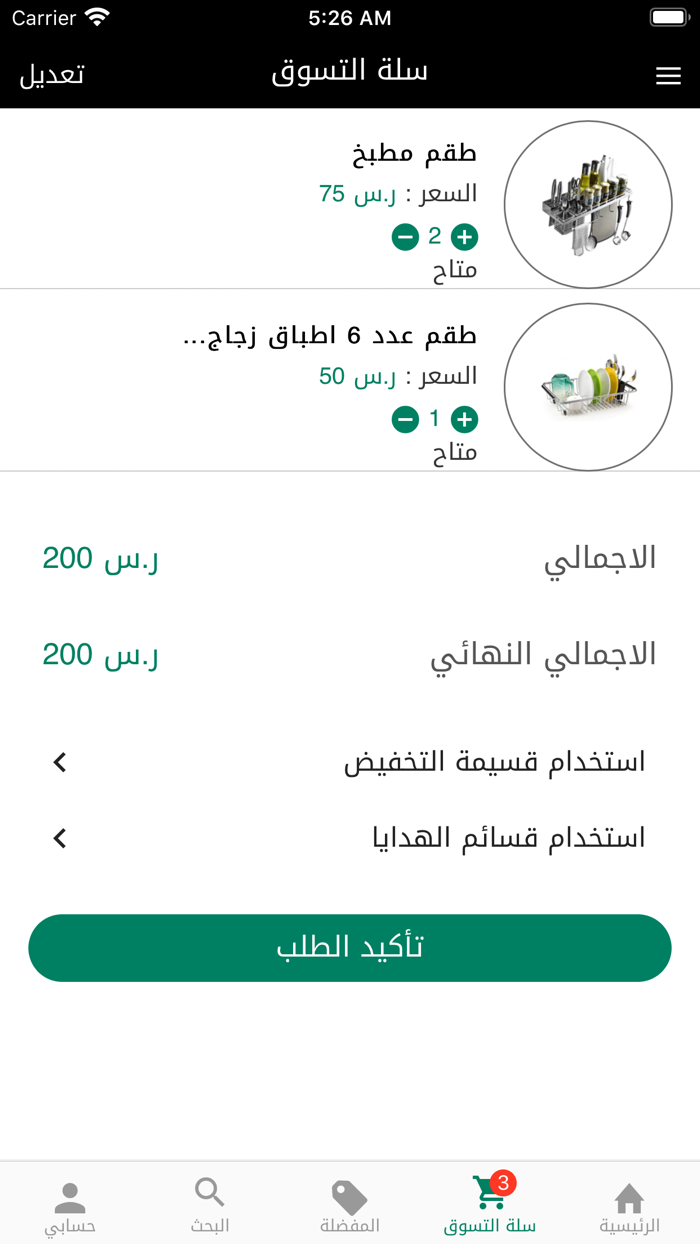Tap the glass plates set product image
Viewport: 700px width, 1244px height.
pyautogui.click(x=588, y=386)
